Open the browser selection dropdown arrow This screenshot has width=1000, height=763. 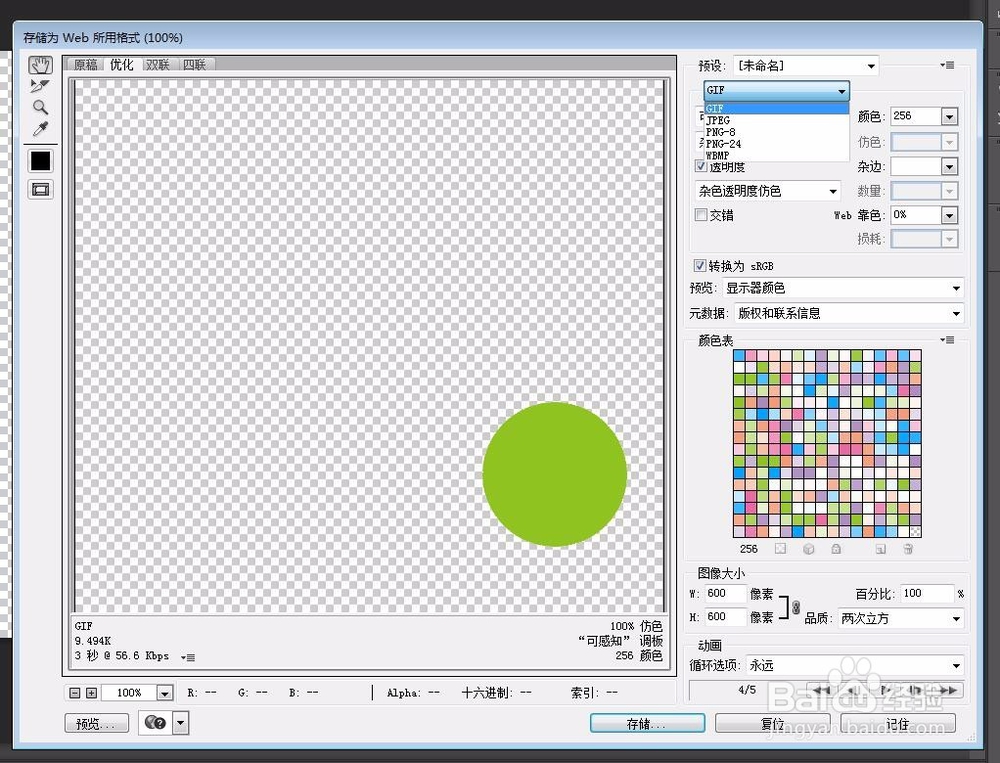tap(180, 723)
